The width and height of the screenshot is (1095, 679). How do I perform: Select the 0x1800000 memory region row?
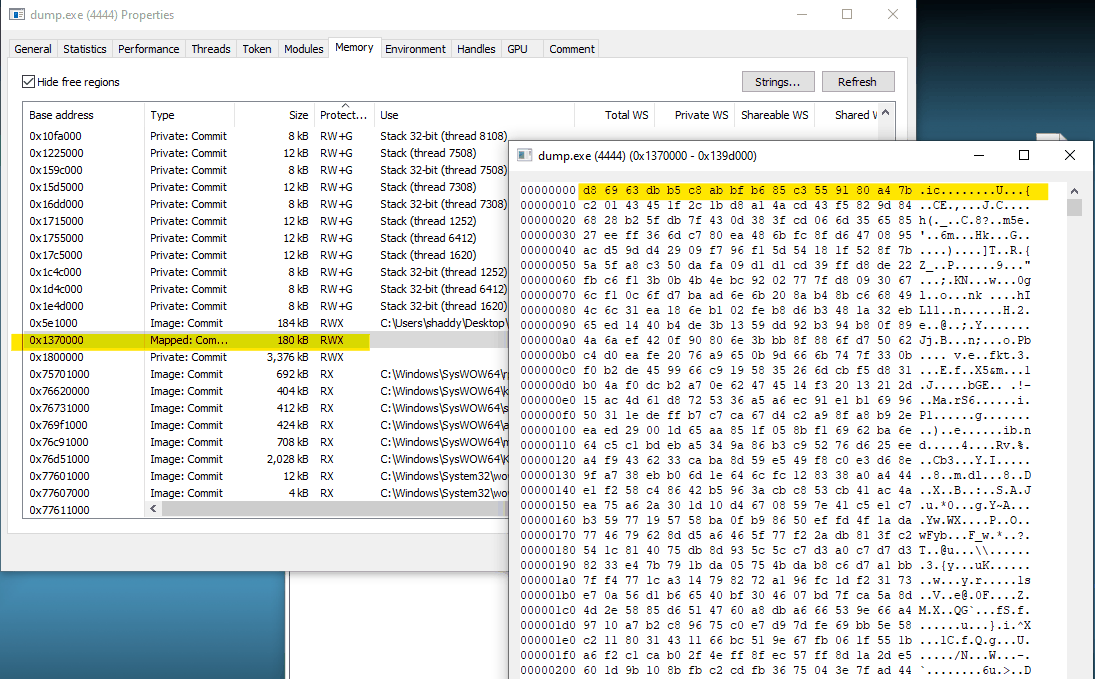(x=265, y=357)
